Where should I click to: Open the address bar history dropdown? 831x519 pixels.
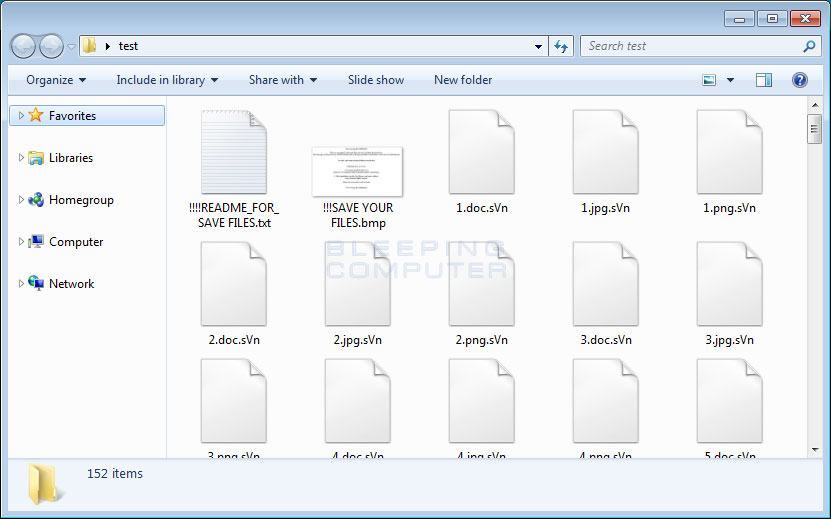click(x=538, y=47)
